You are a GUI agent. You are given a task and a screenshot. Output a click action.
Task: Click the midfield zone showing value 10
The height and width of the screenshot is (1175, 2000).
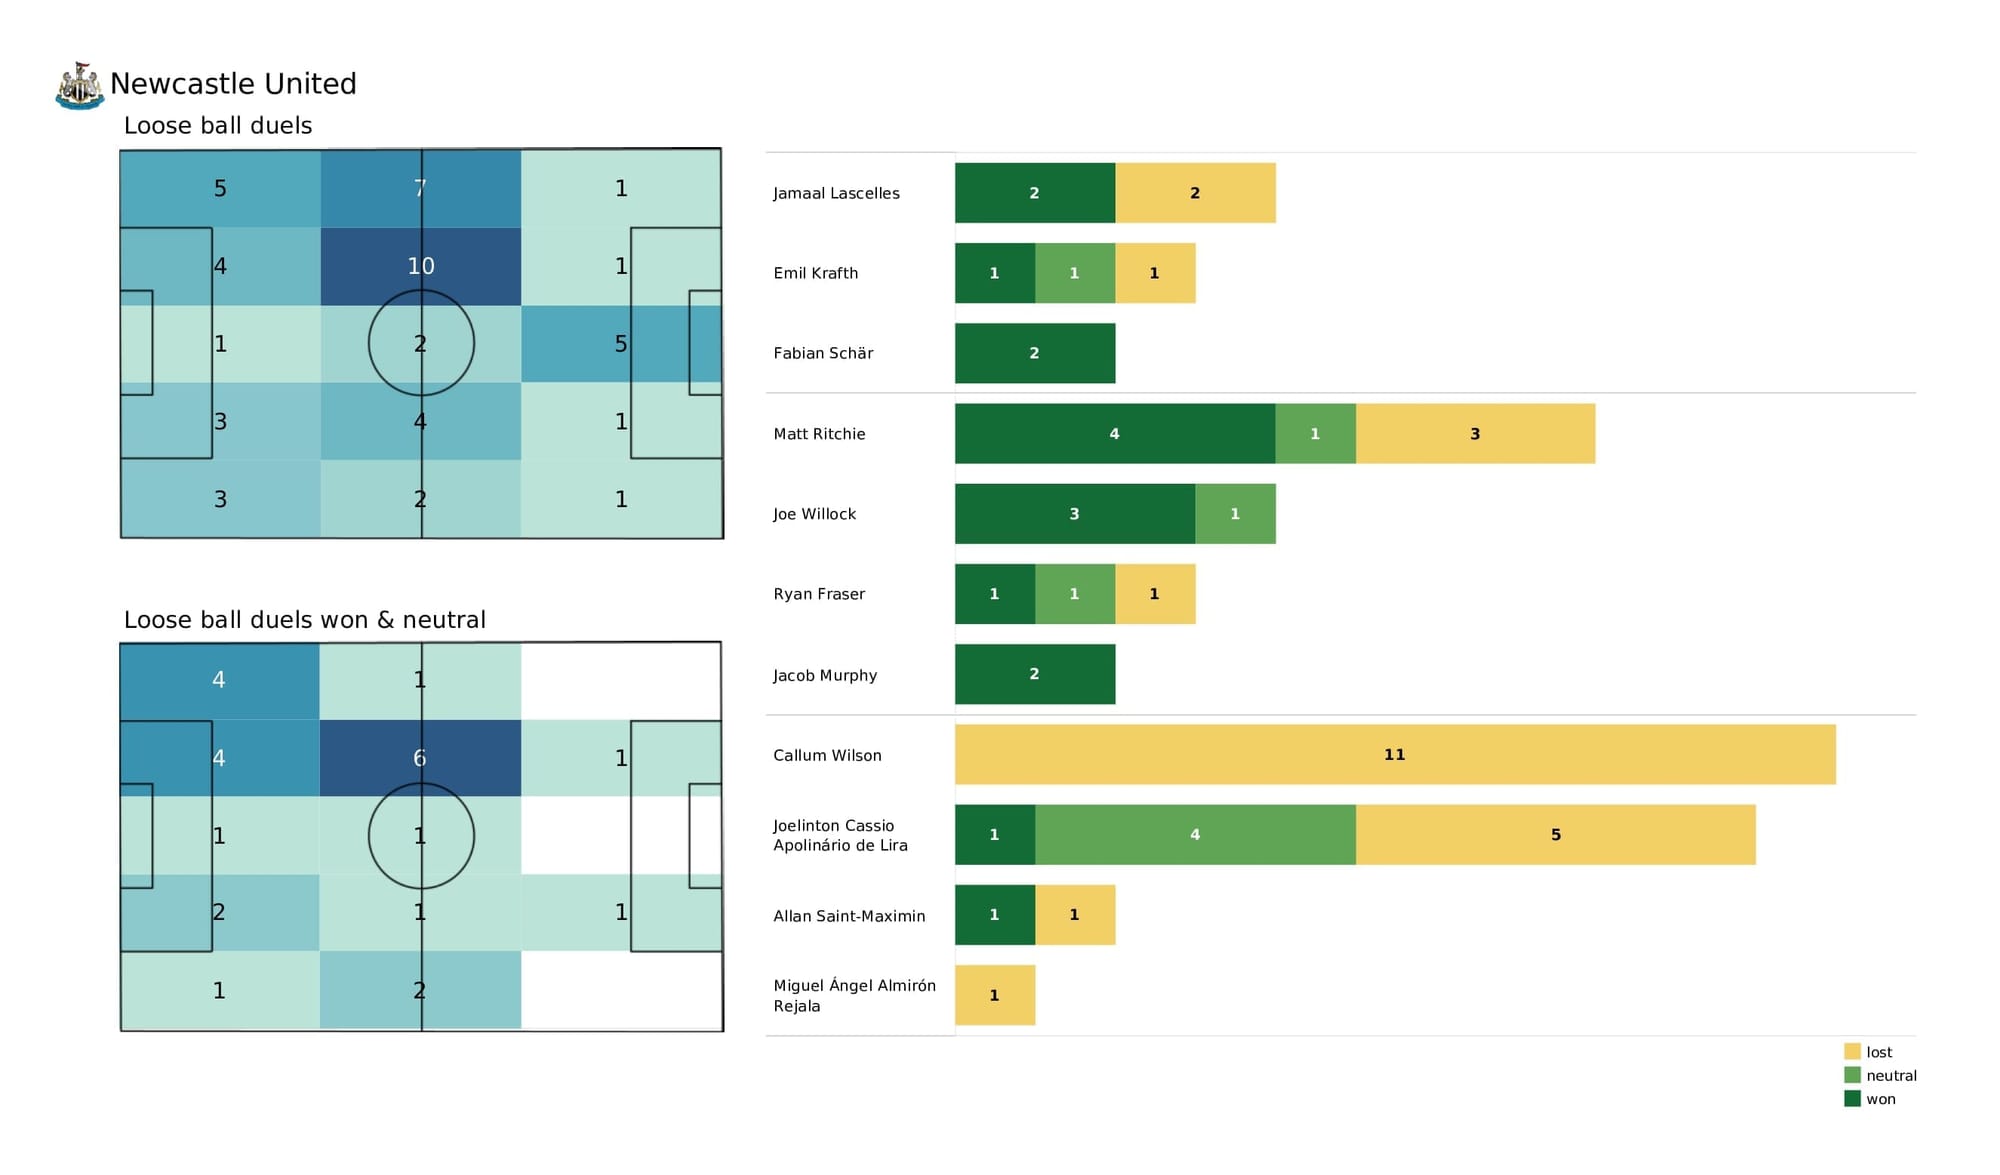420,264
